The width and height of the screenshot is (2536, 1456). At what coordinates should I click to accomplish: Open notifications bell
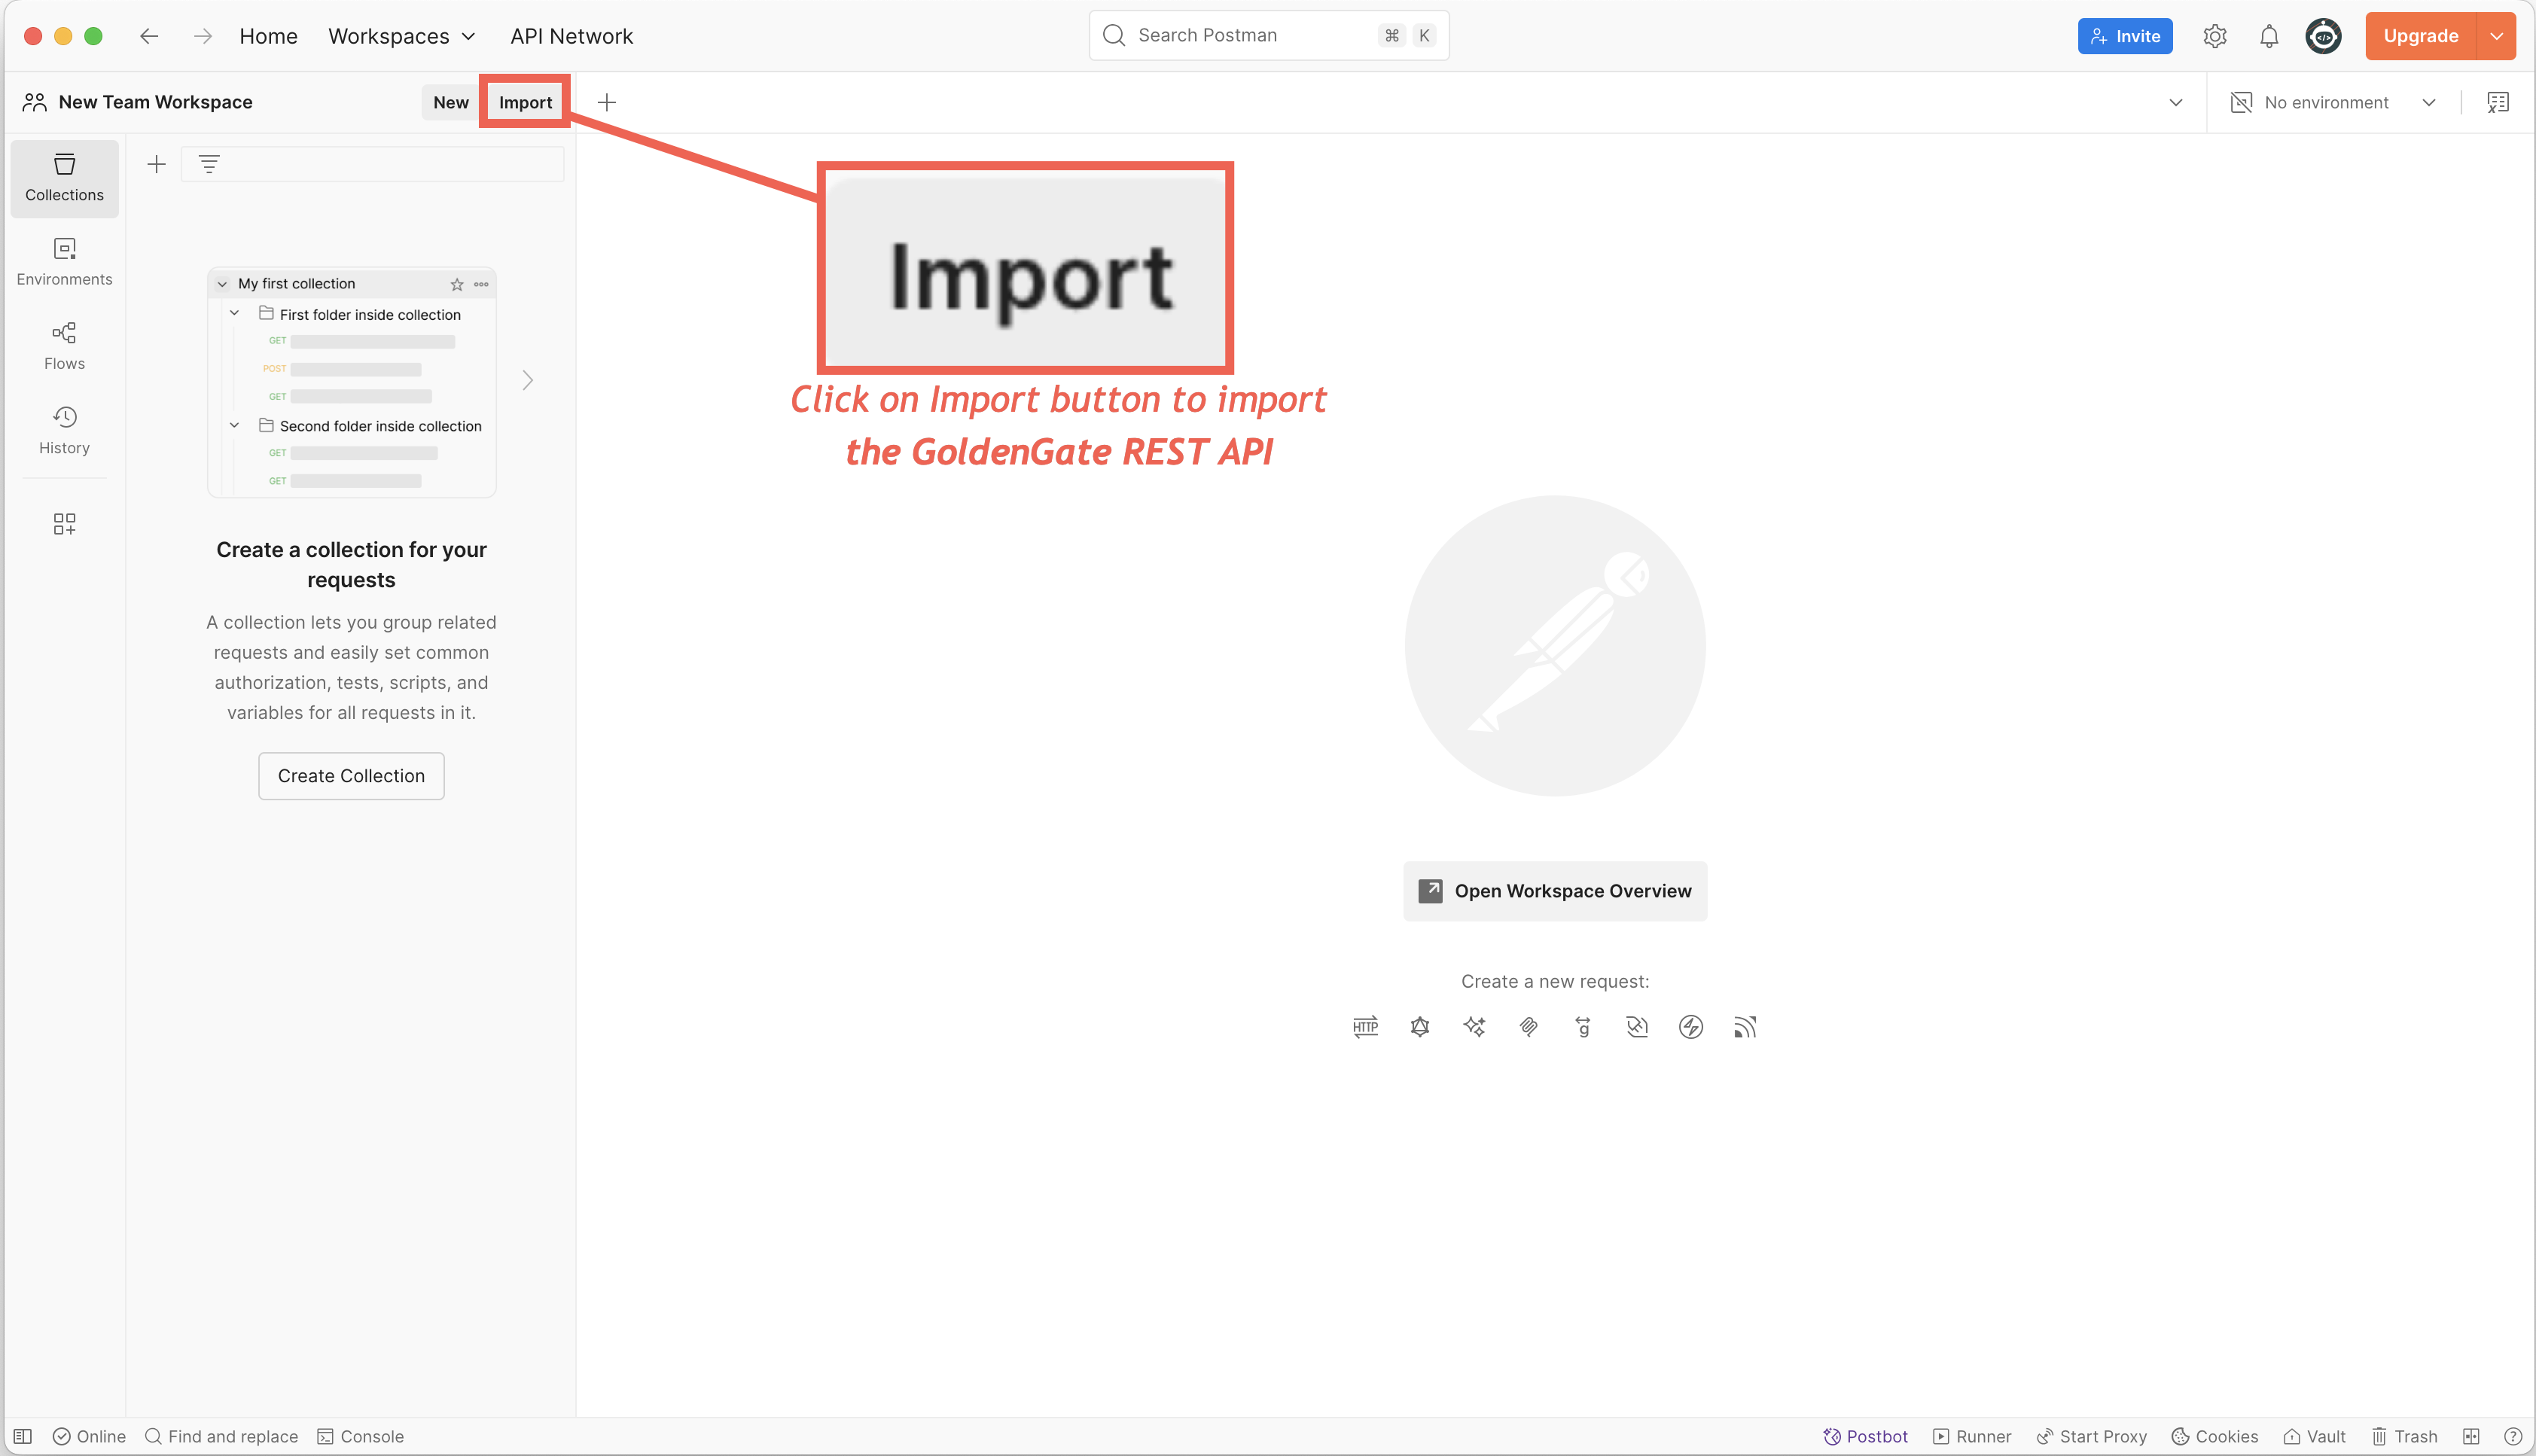(x=2268, y=35)
